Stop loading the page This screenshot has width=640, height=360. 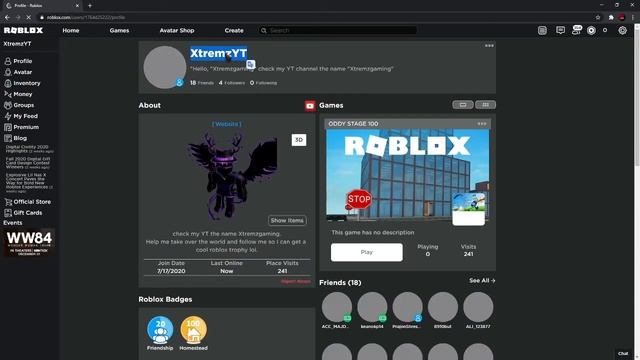coord(29,18)
